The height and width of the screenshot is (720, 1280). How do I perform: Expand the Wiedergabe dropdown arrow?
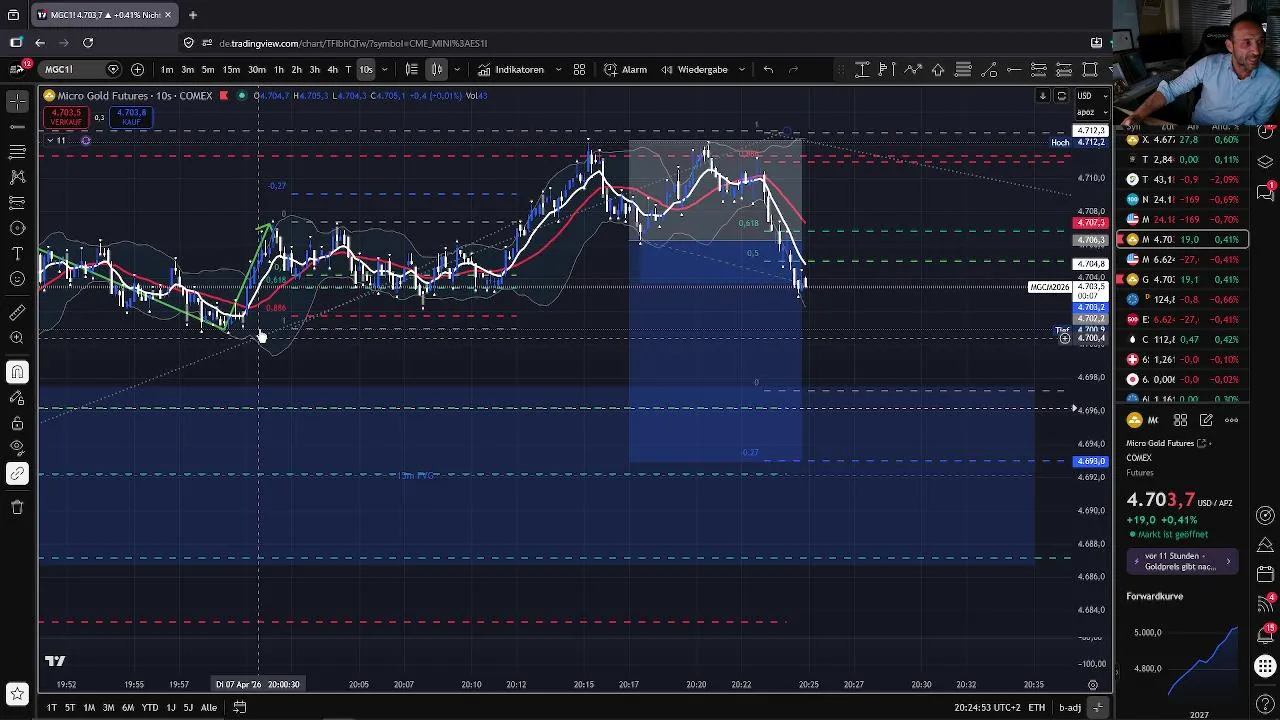(x=741, y=69)
